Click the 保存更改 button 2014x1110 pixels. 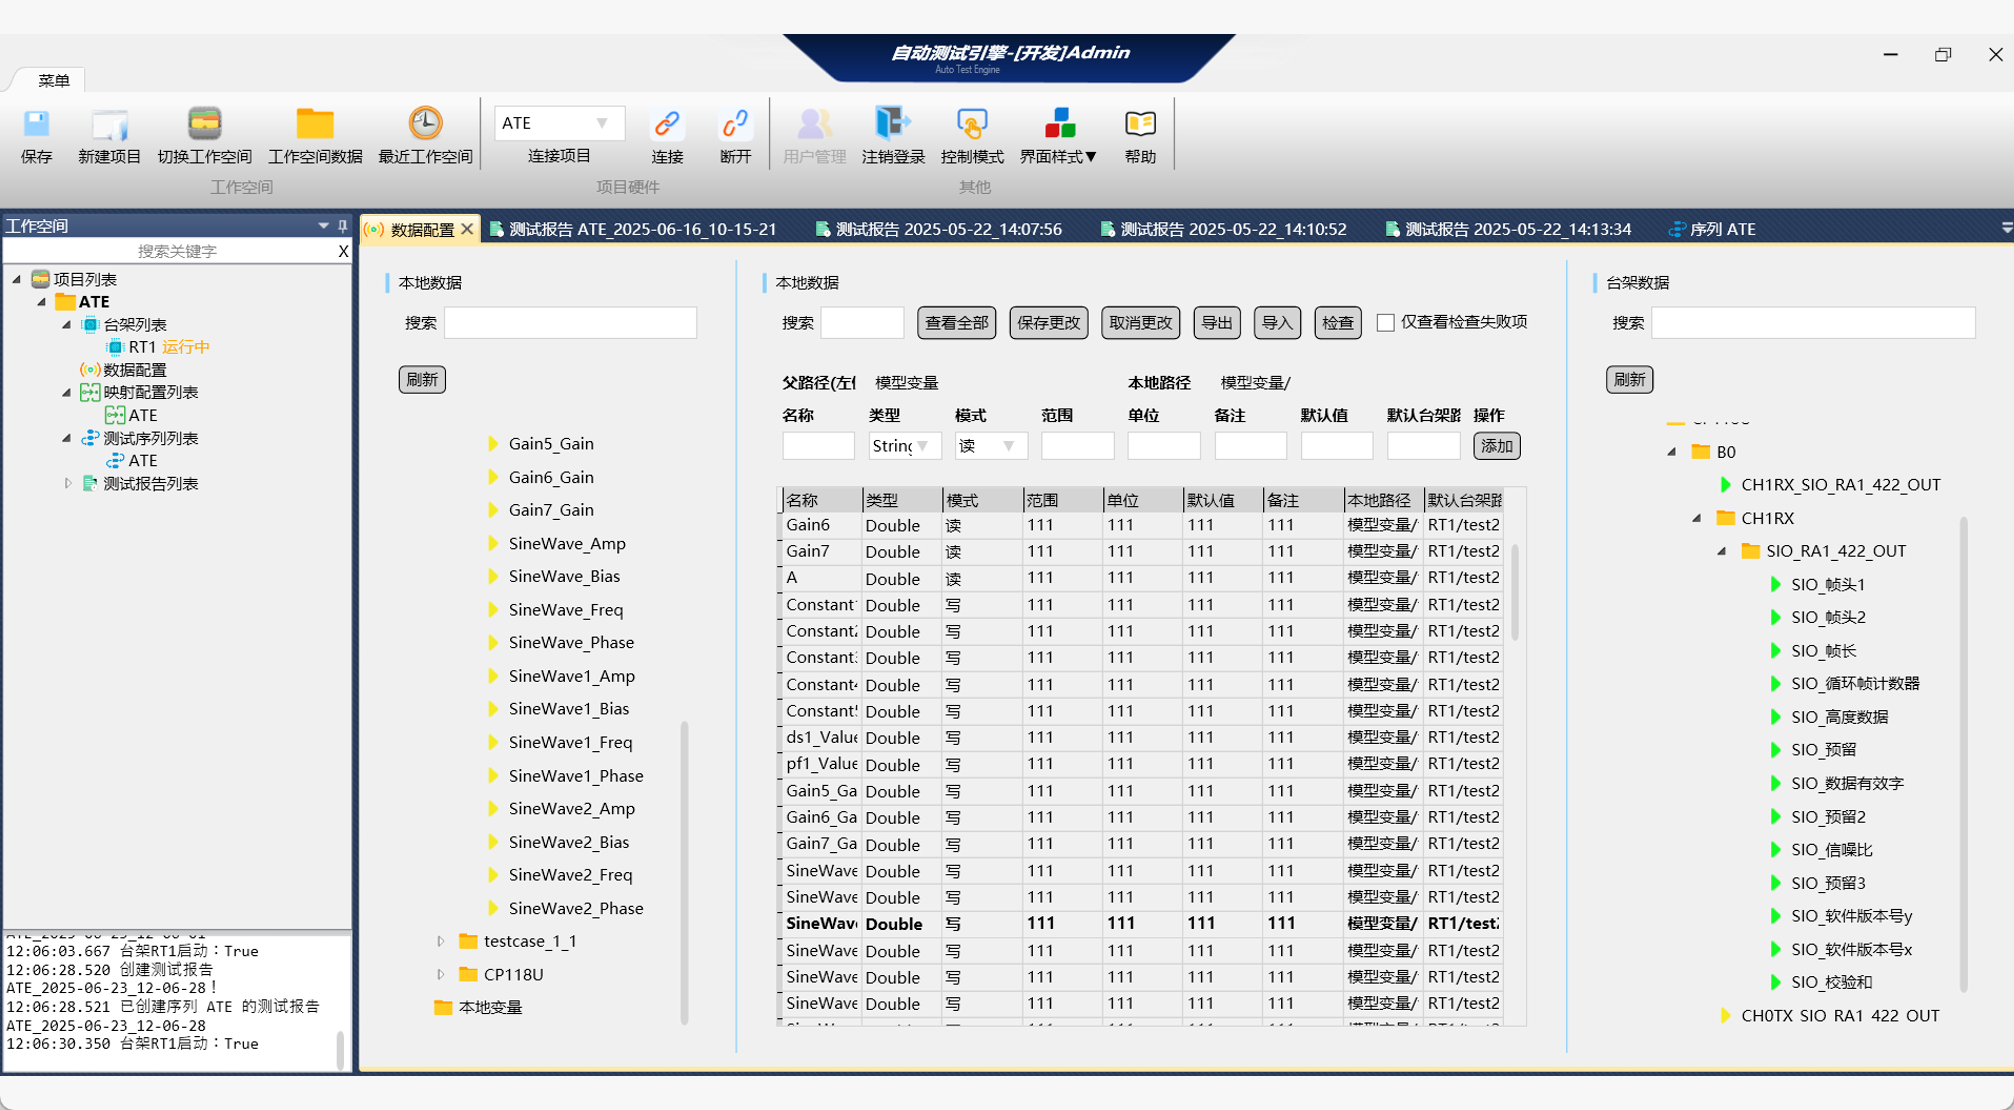1047,323
